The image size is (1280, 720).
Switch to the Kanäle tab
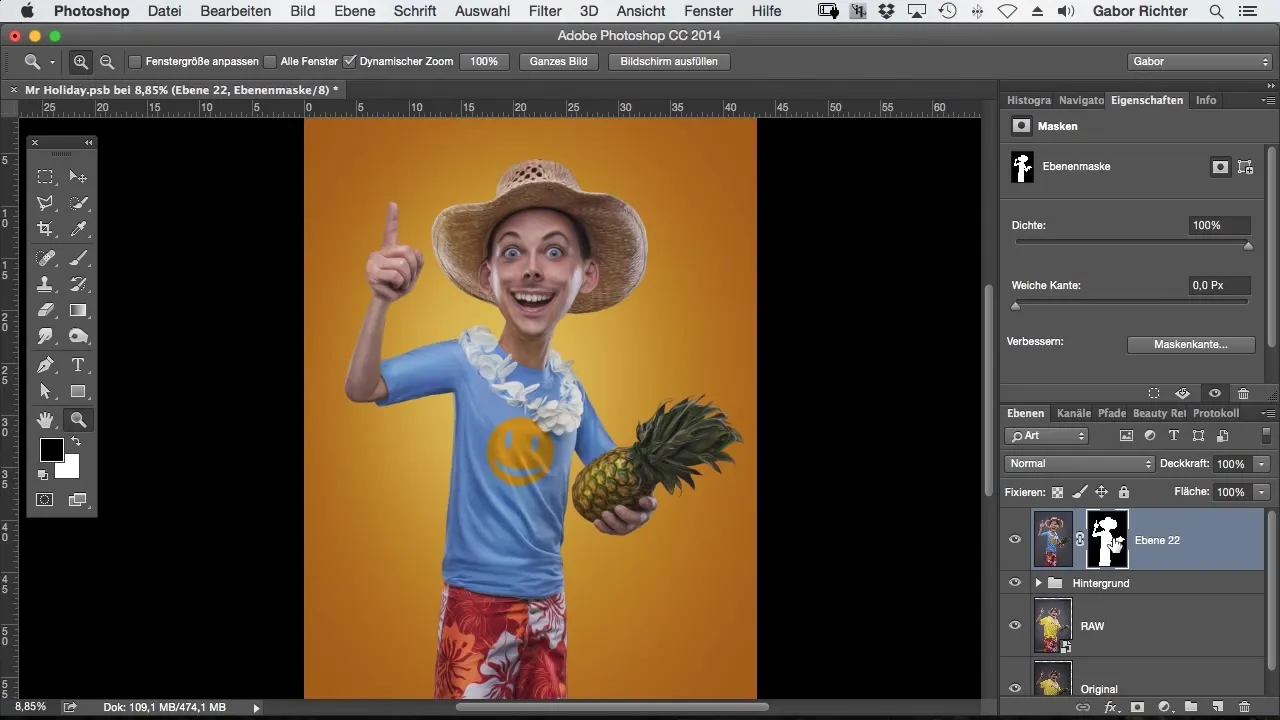(x=1073, y=413)
